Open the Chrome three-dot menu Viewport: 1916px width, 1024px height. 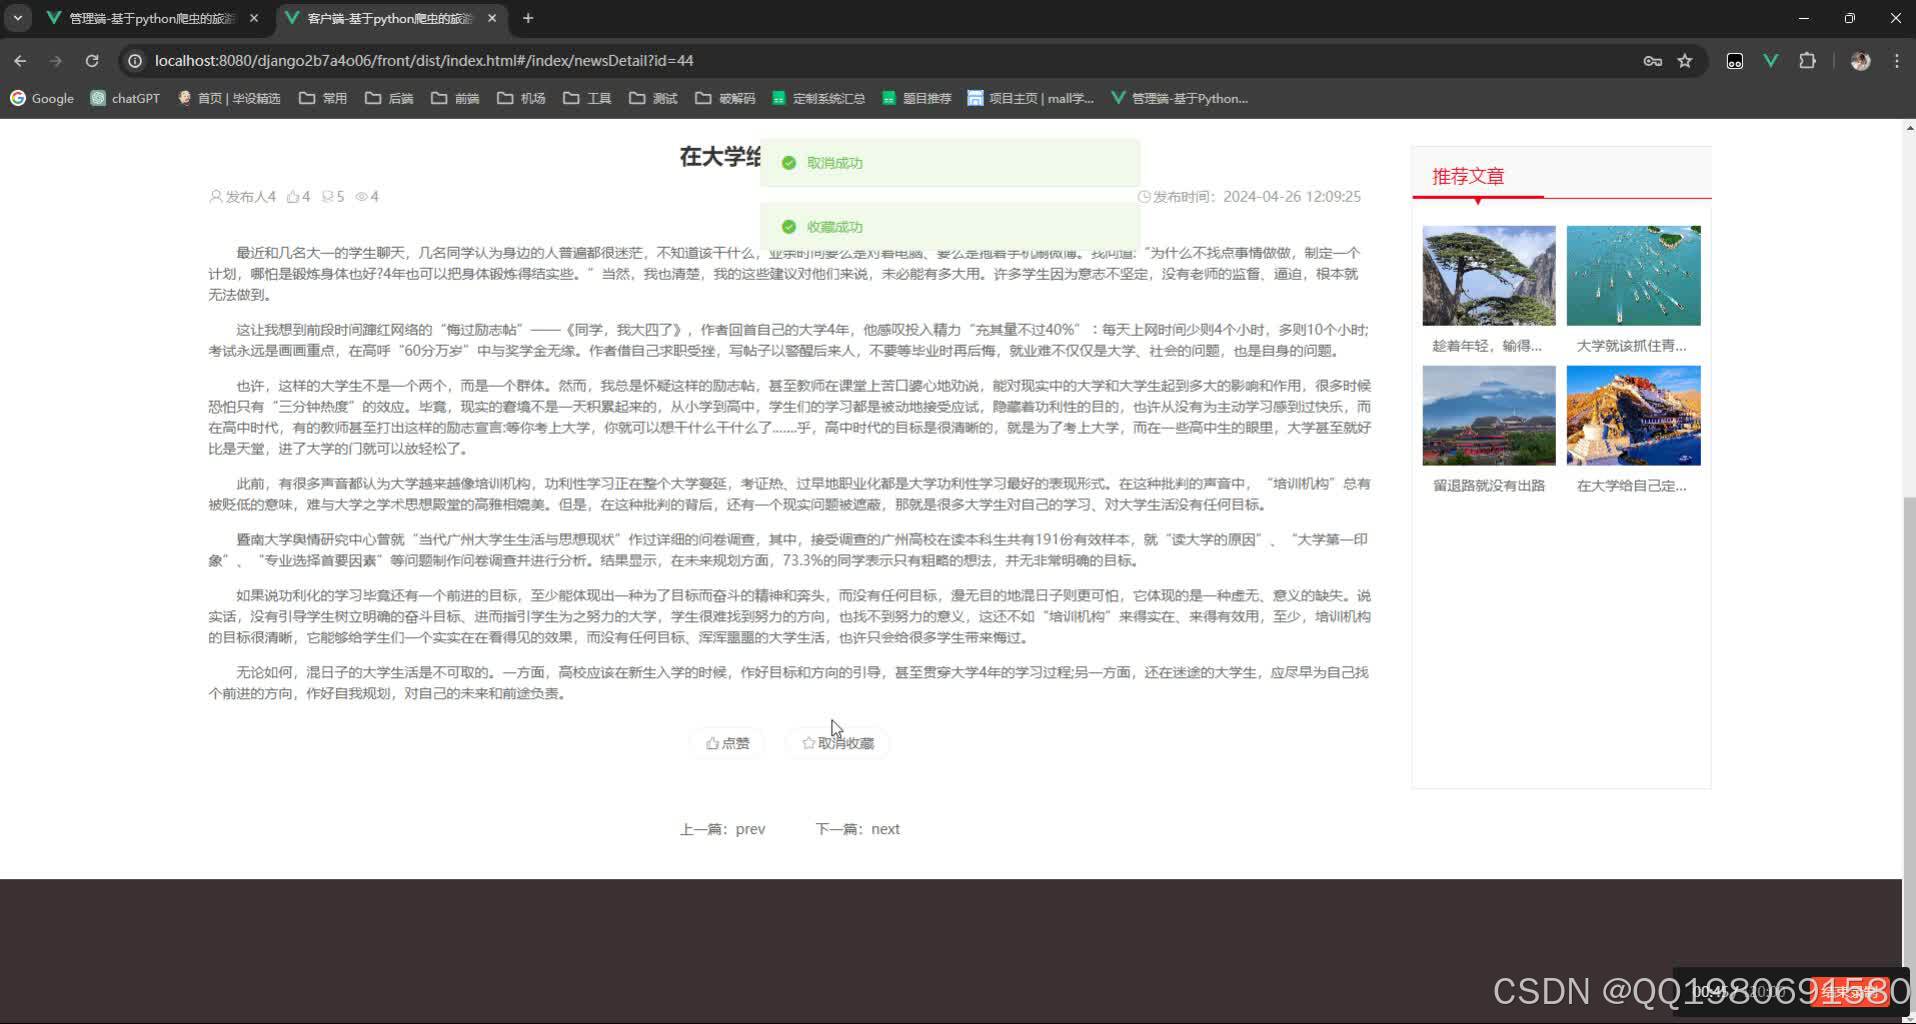[x=1896, y=61]
